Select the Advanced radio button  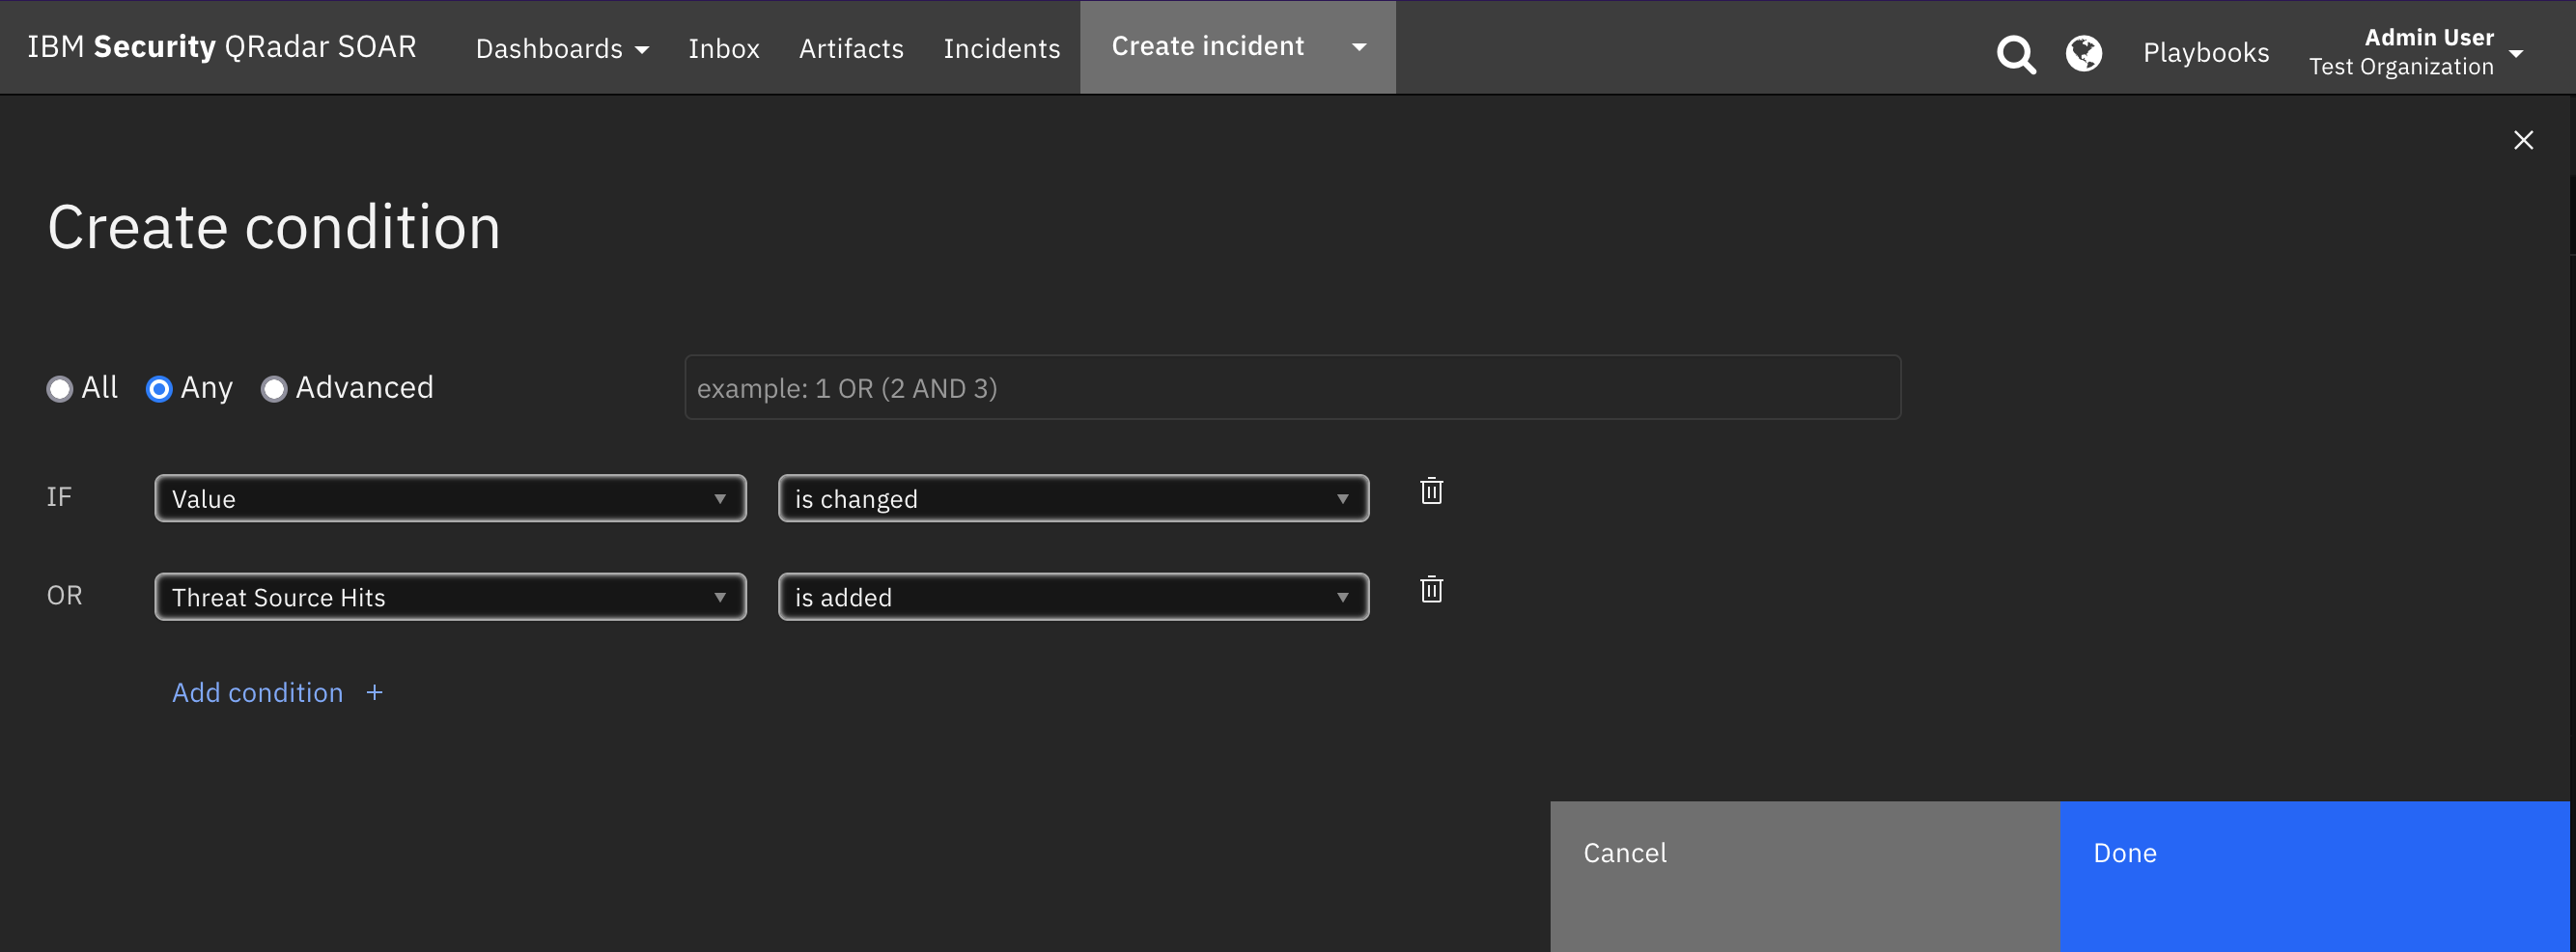tap(274, 388)
